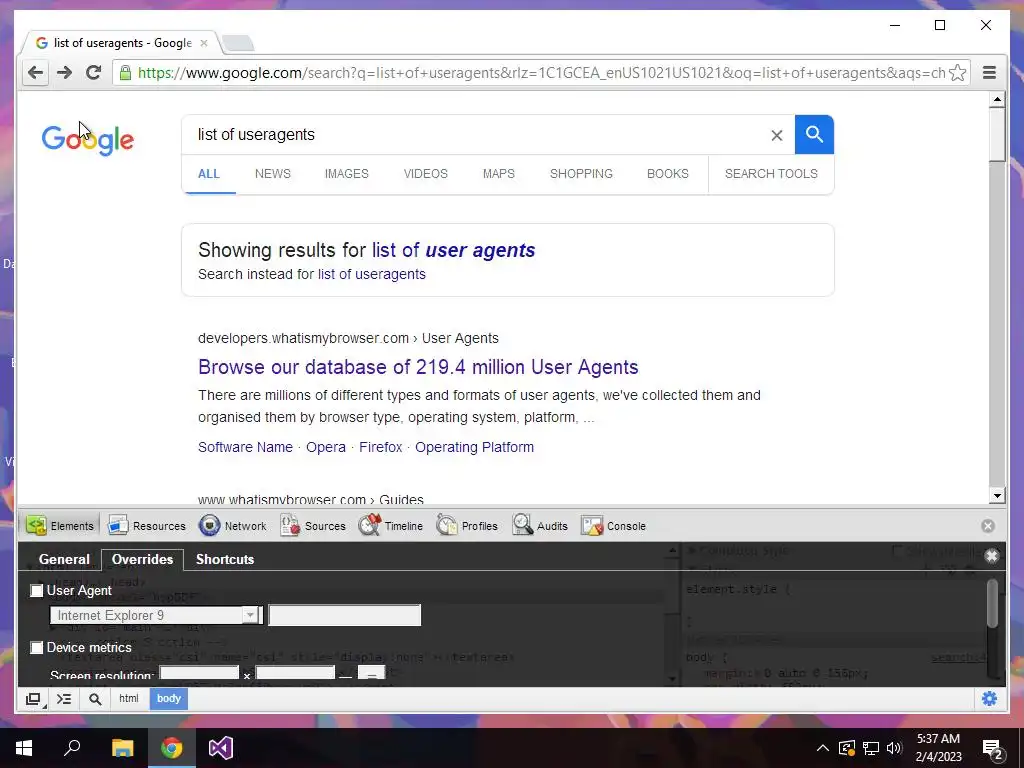The height and width of the screenshot is (768, 1024).
Task: Select the body breadcrumb element
Action: coord(168,699)
